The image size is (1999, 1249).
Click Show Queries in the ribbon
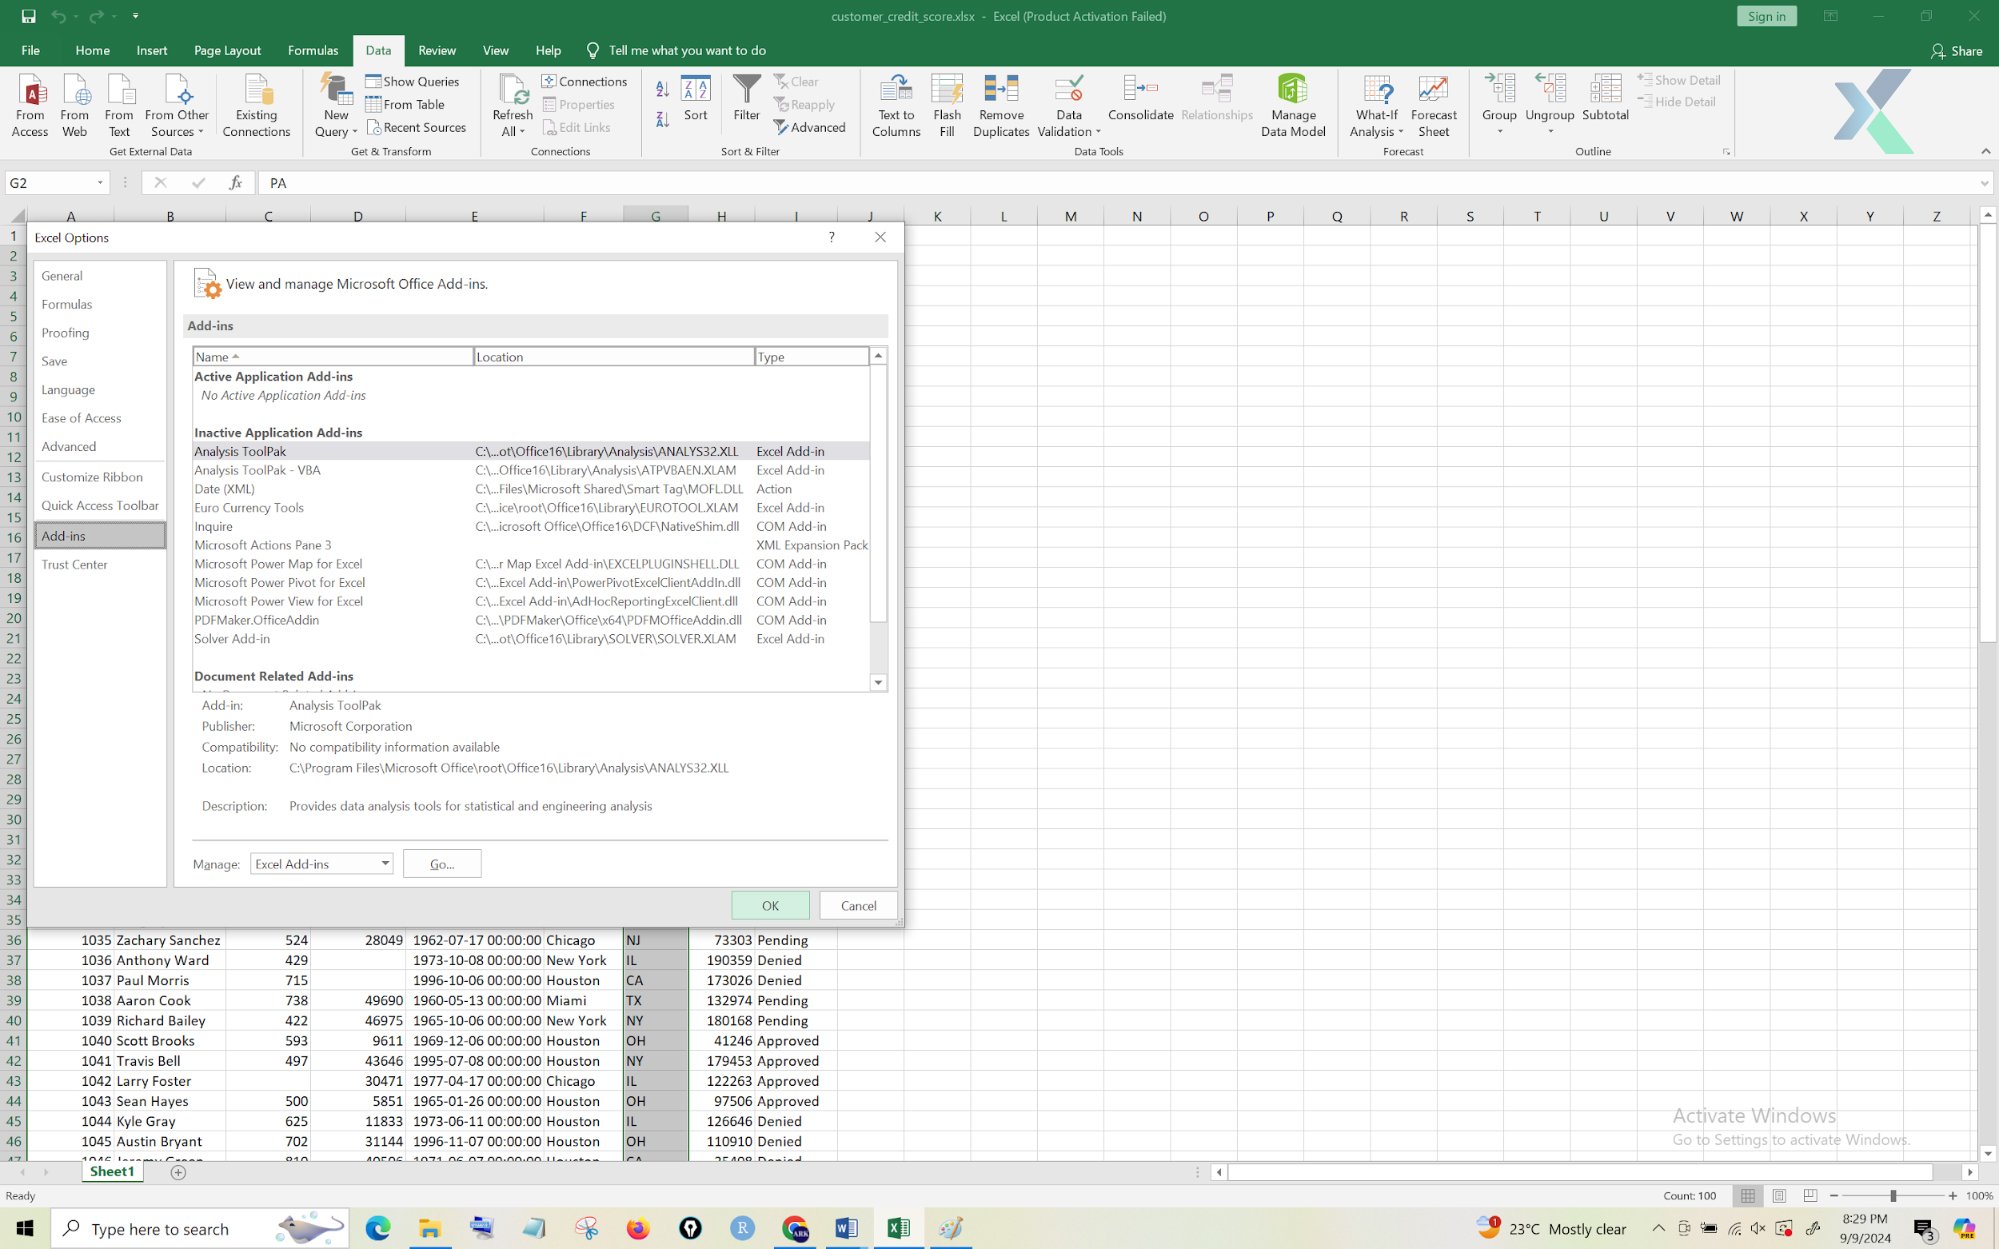(412, 81)
